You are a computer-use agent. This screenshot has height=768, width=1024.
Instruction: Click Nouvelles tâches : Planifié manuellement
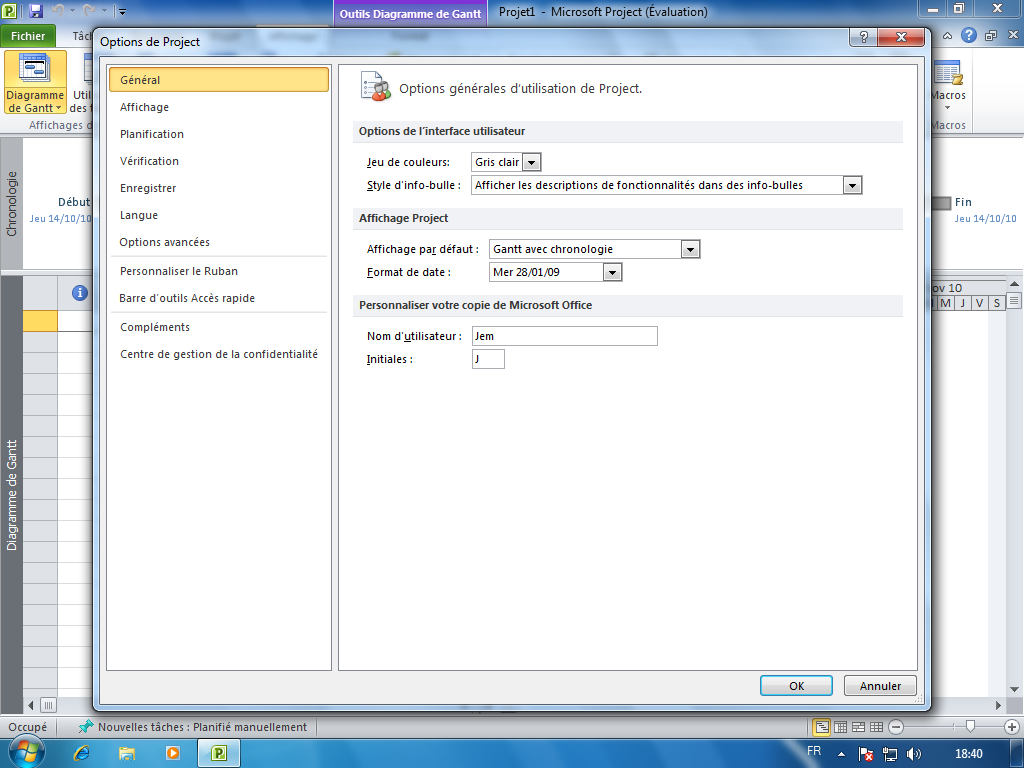pyautogui.click(x=202, y=727)
